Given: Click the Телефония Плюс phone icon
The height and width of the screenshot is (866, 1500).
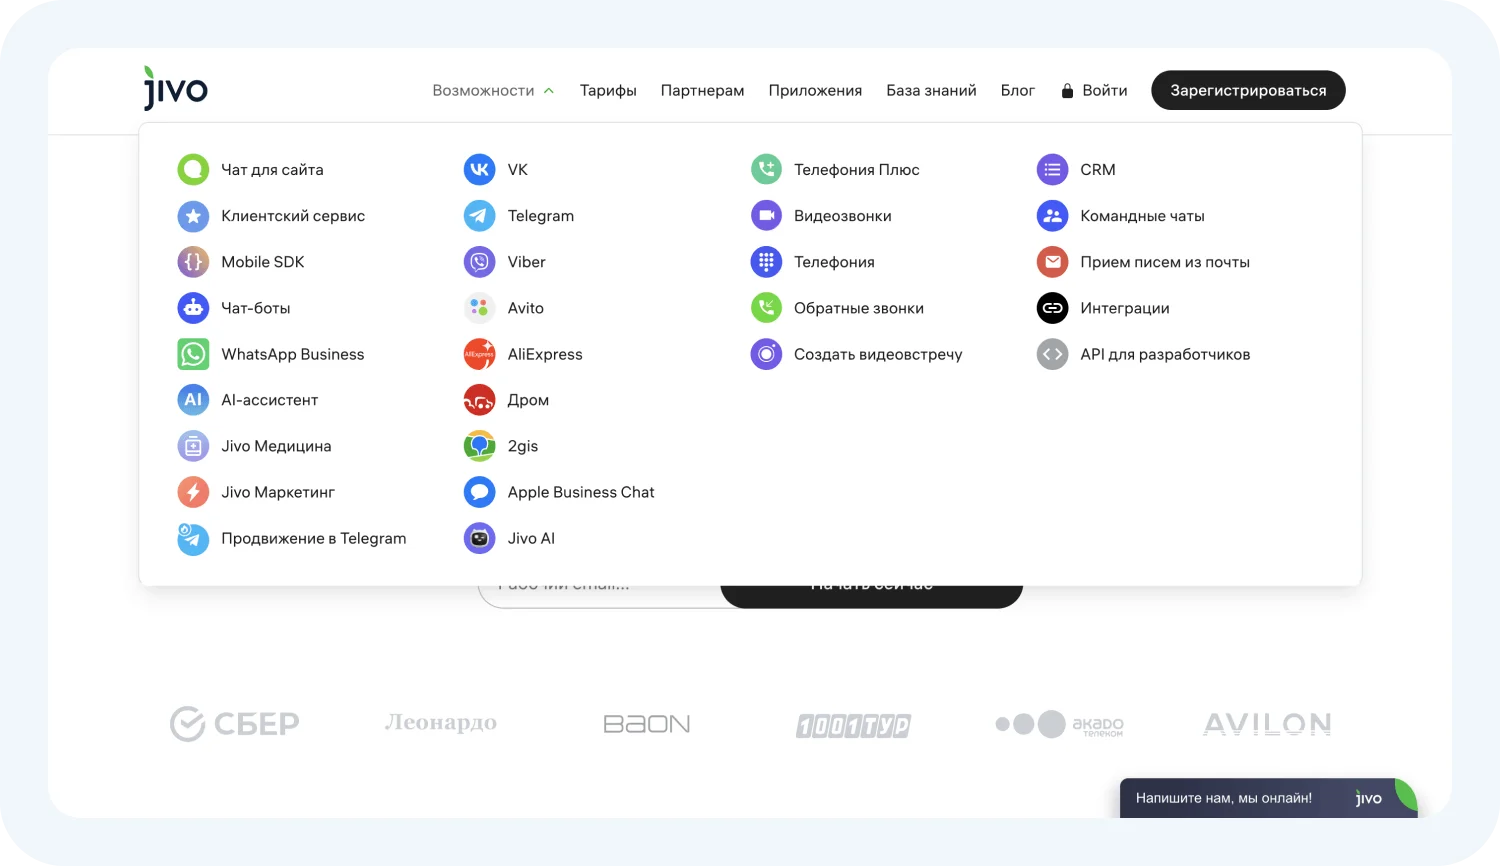Looking at the screenshot, I should [766, 170].
